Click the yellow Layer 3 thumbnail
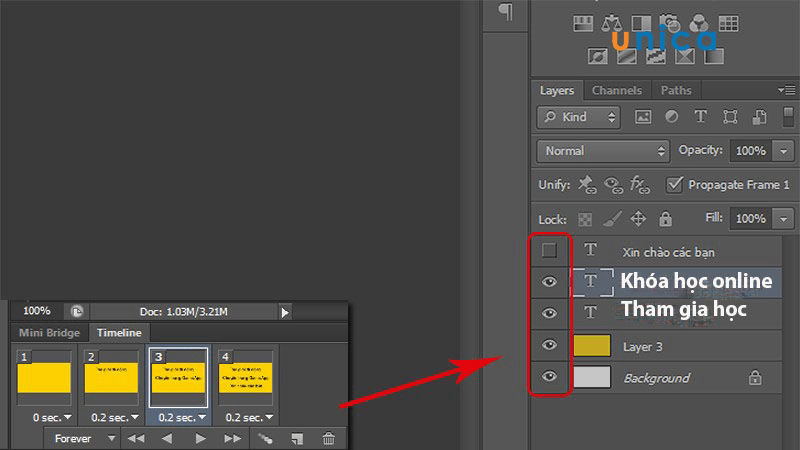800x450 pixels. click(592, 345)
